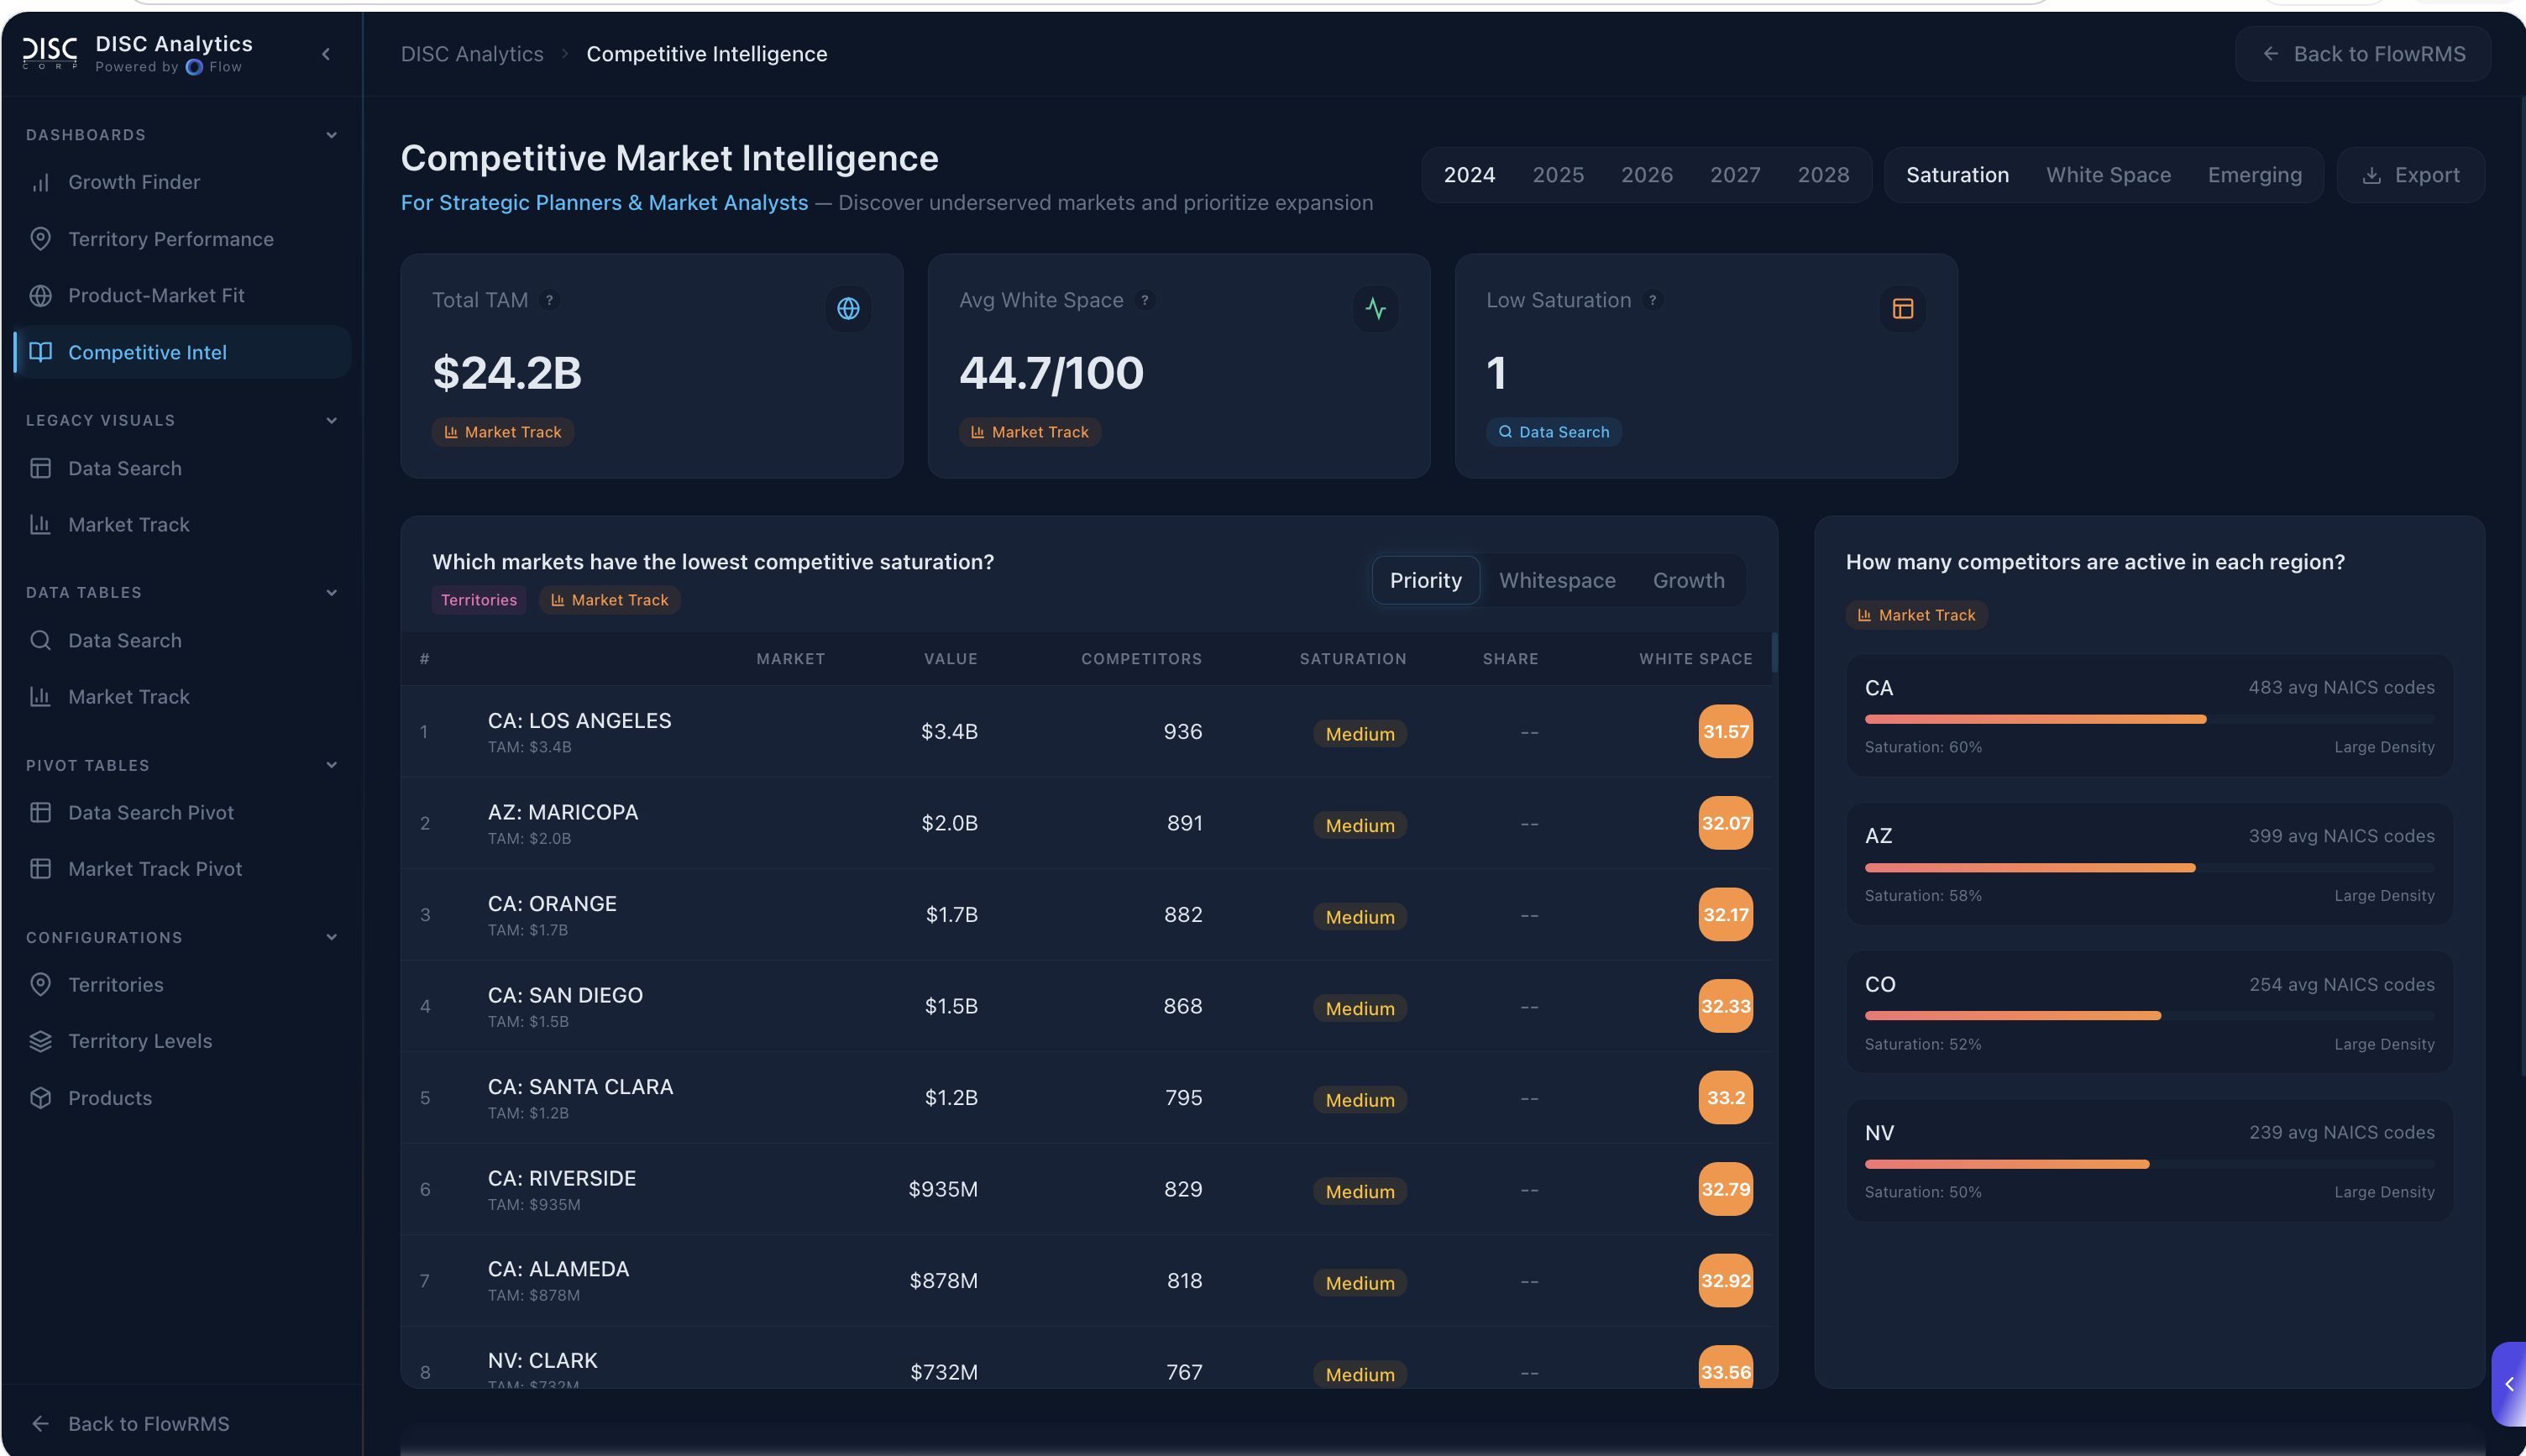Click the table icon on the Low Saturation card
The height and width of the screenshot is (1456, 2526).
click(x=1901, y=309)
